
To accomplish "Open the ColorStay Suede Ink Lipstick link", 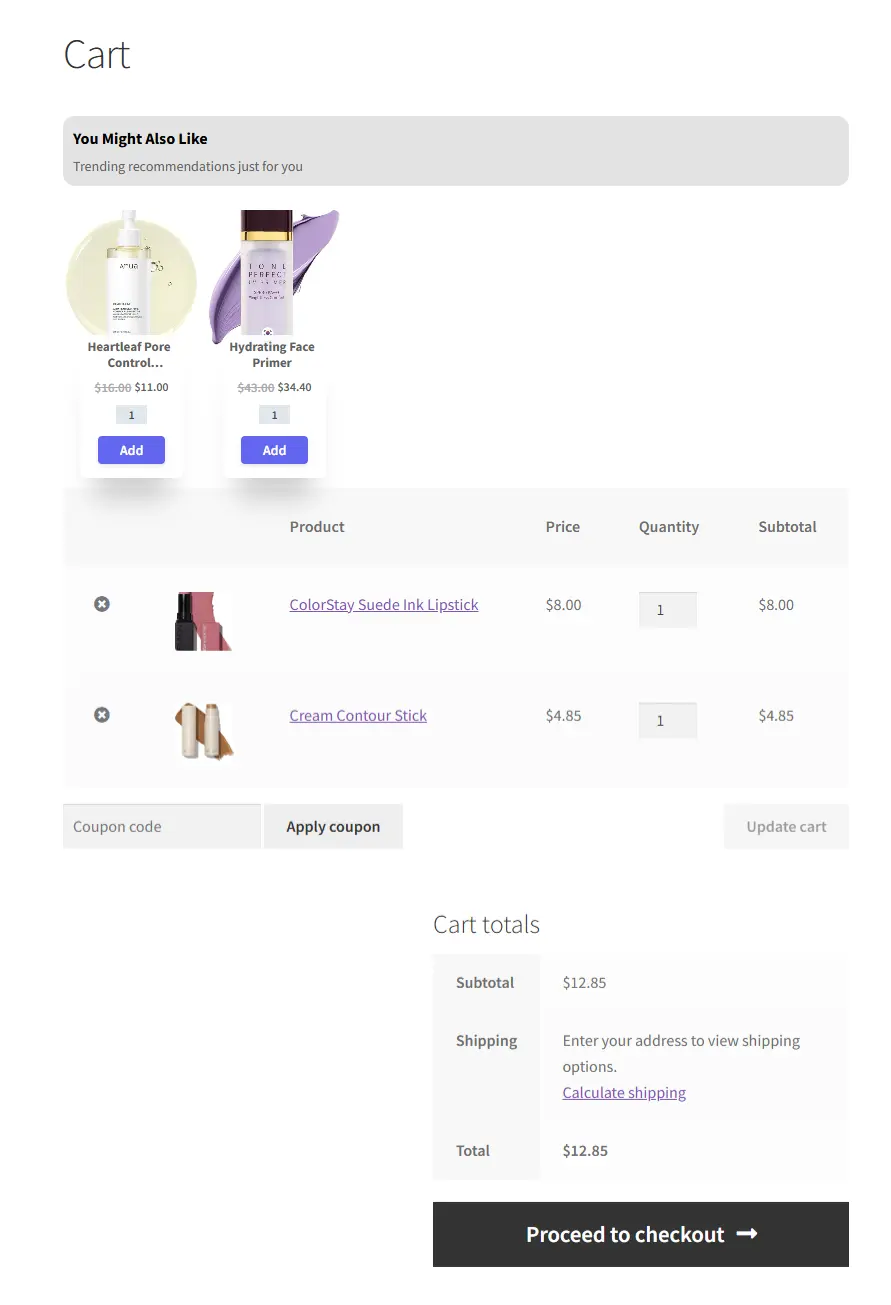I will [x=384, y=605].
